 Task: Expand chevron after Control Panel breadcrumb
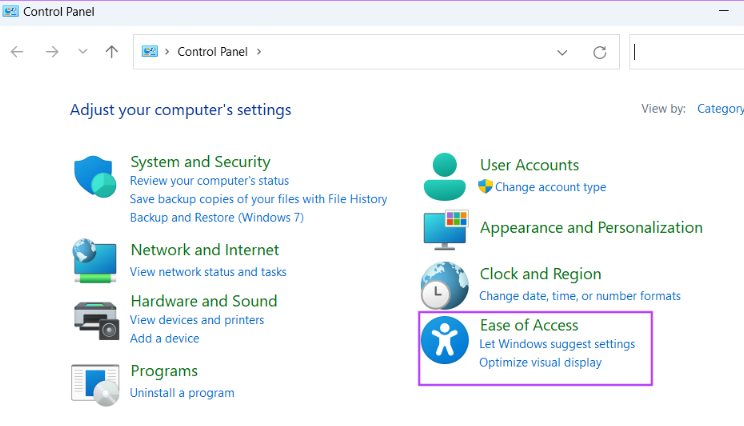click(259, 51)
